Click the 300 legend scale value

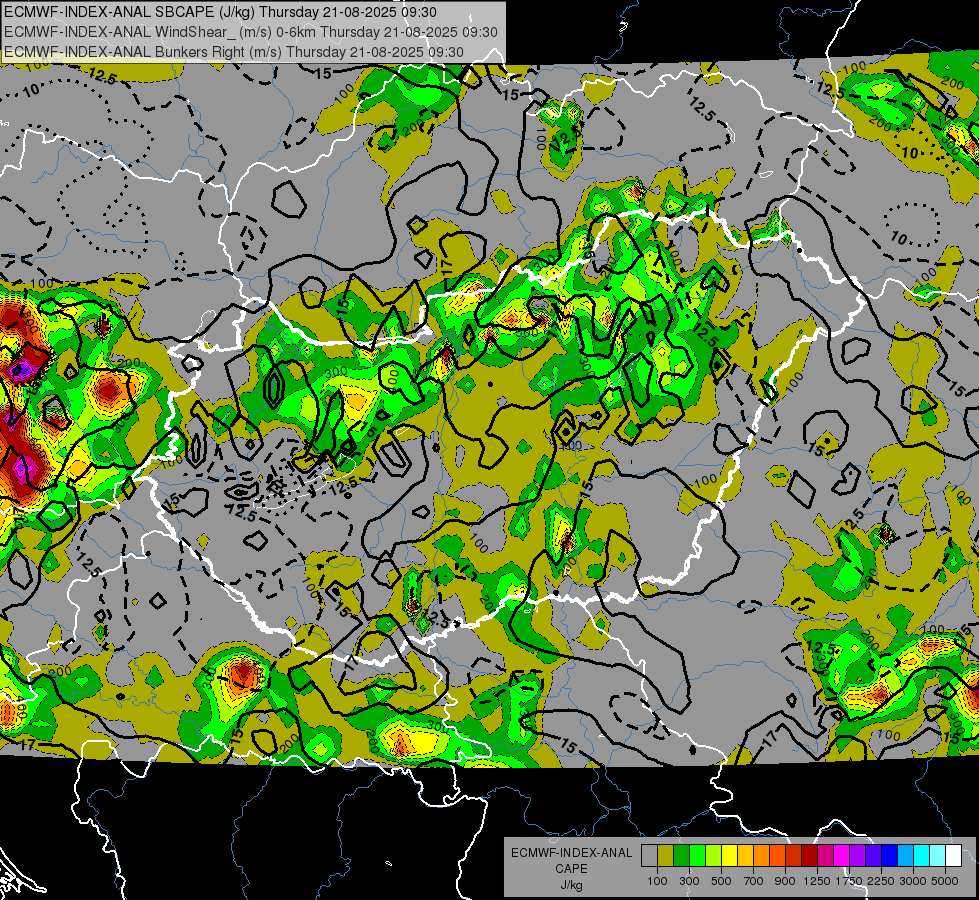[x=689, y=881]
